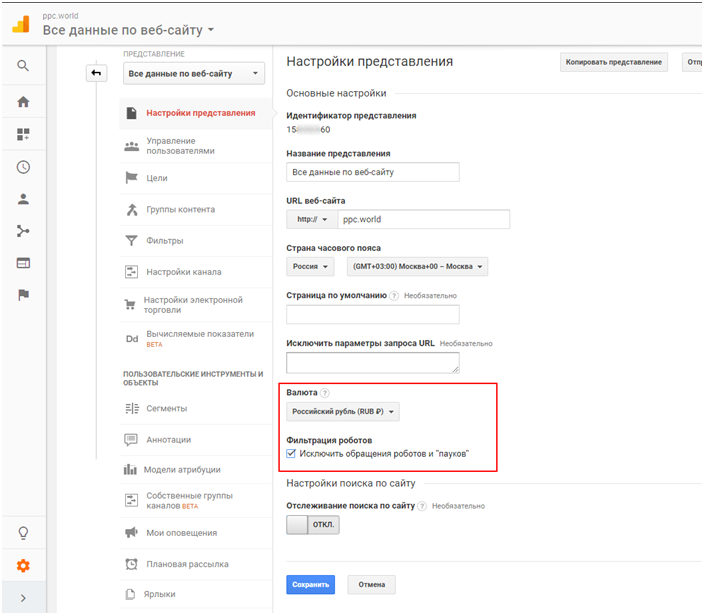Viewport: 704px width, 615px height.
Task: Go to Home via house icon
Action: point(23,102)
